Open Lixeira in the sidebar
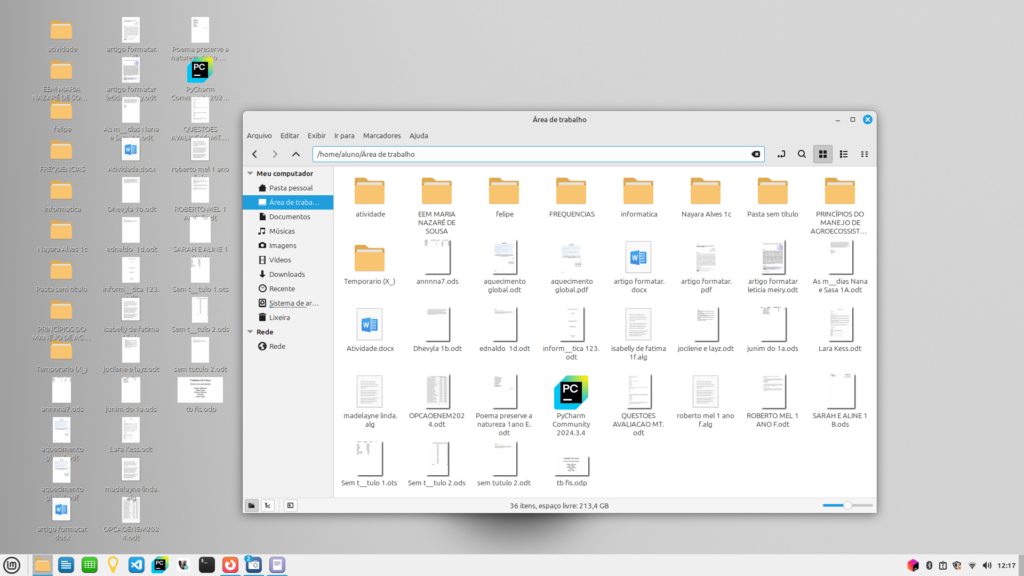This screenshot has height=576, width=1024. 279,317
